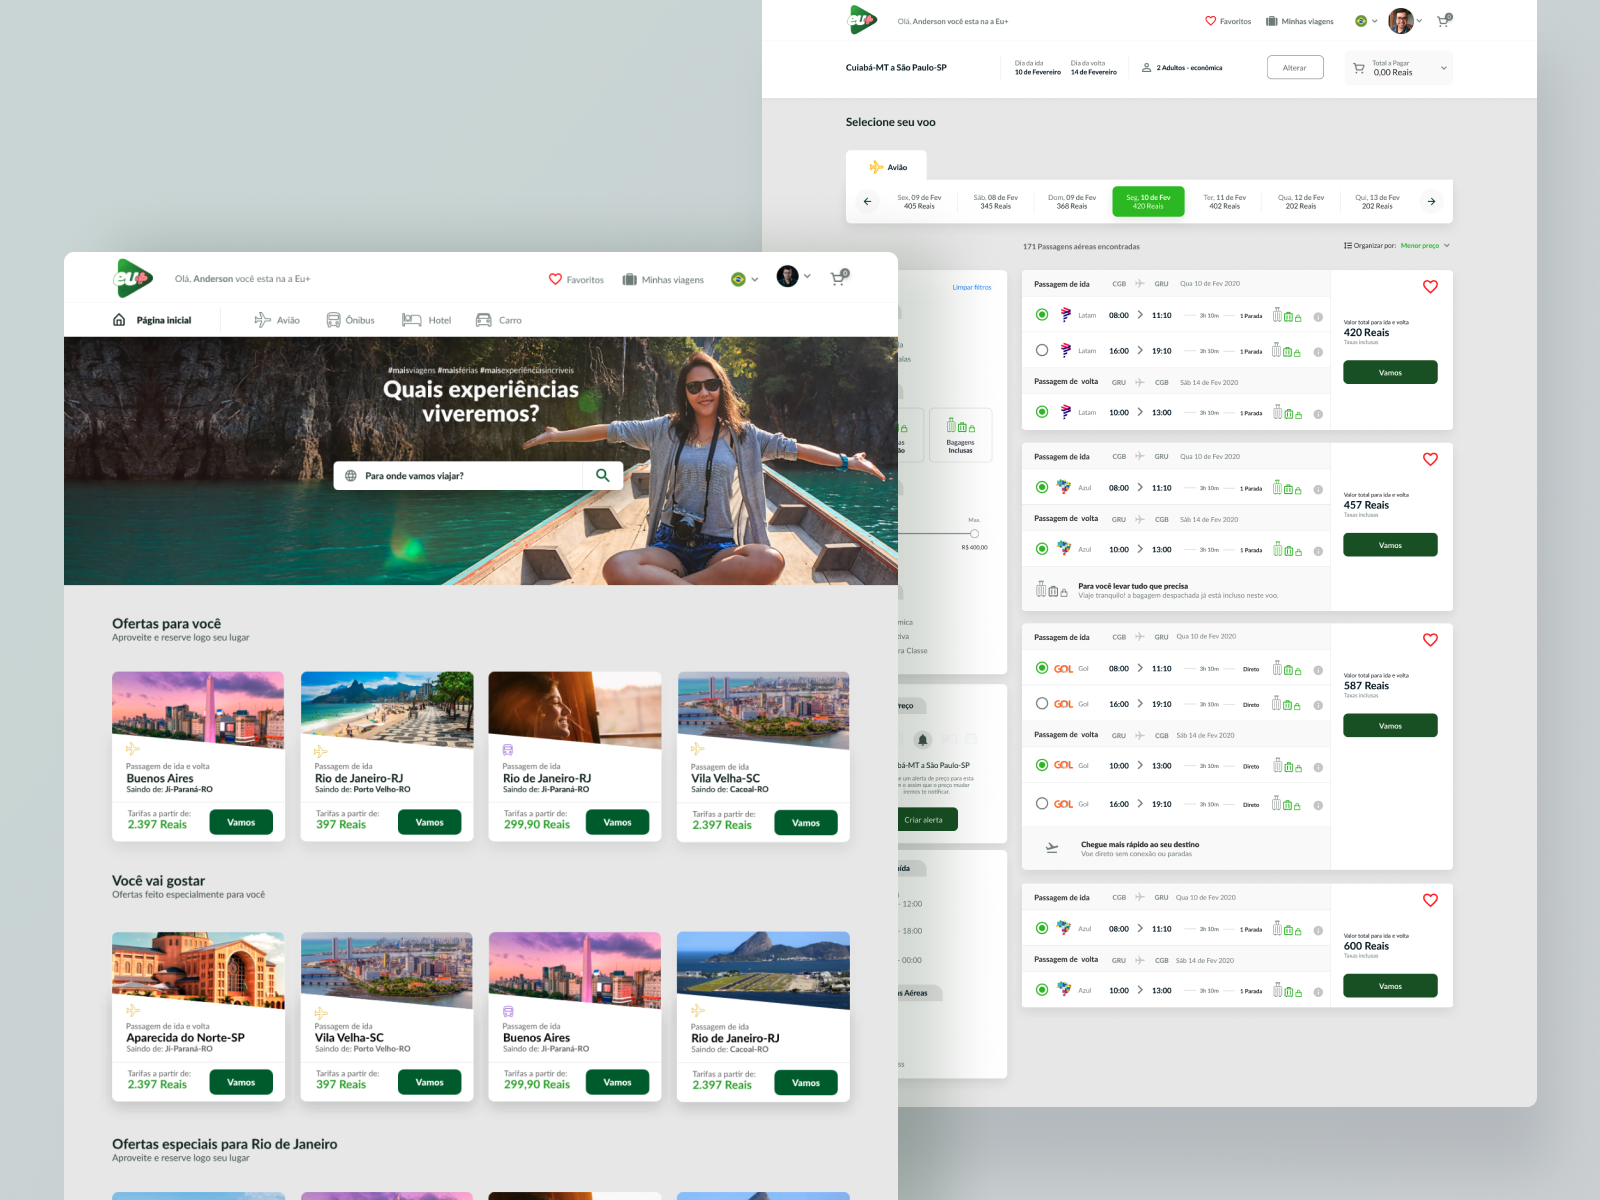Viewport: 1600px width, 1200px height.
Task: Go to the Página inicial tab
Action: click(x=152, y=320)
